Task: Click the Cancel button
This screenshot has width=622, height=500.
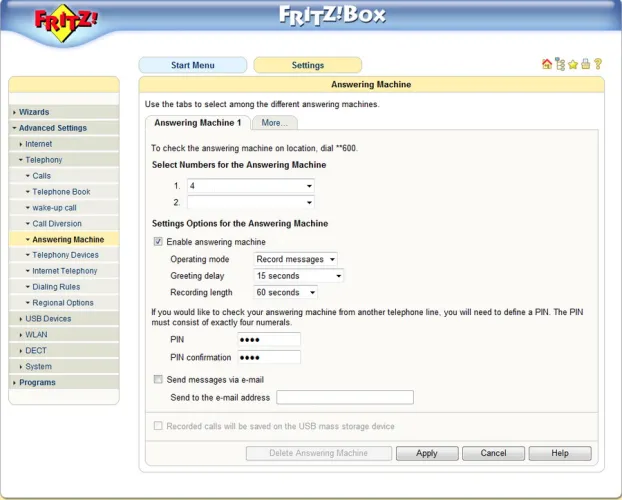Action: tap(493, 453)
